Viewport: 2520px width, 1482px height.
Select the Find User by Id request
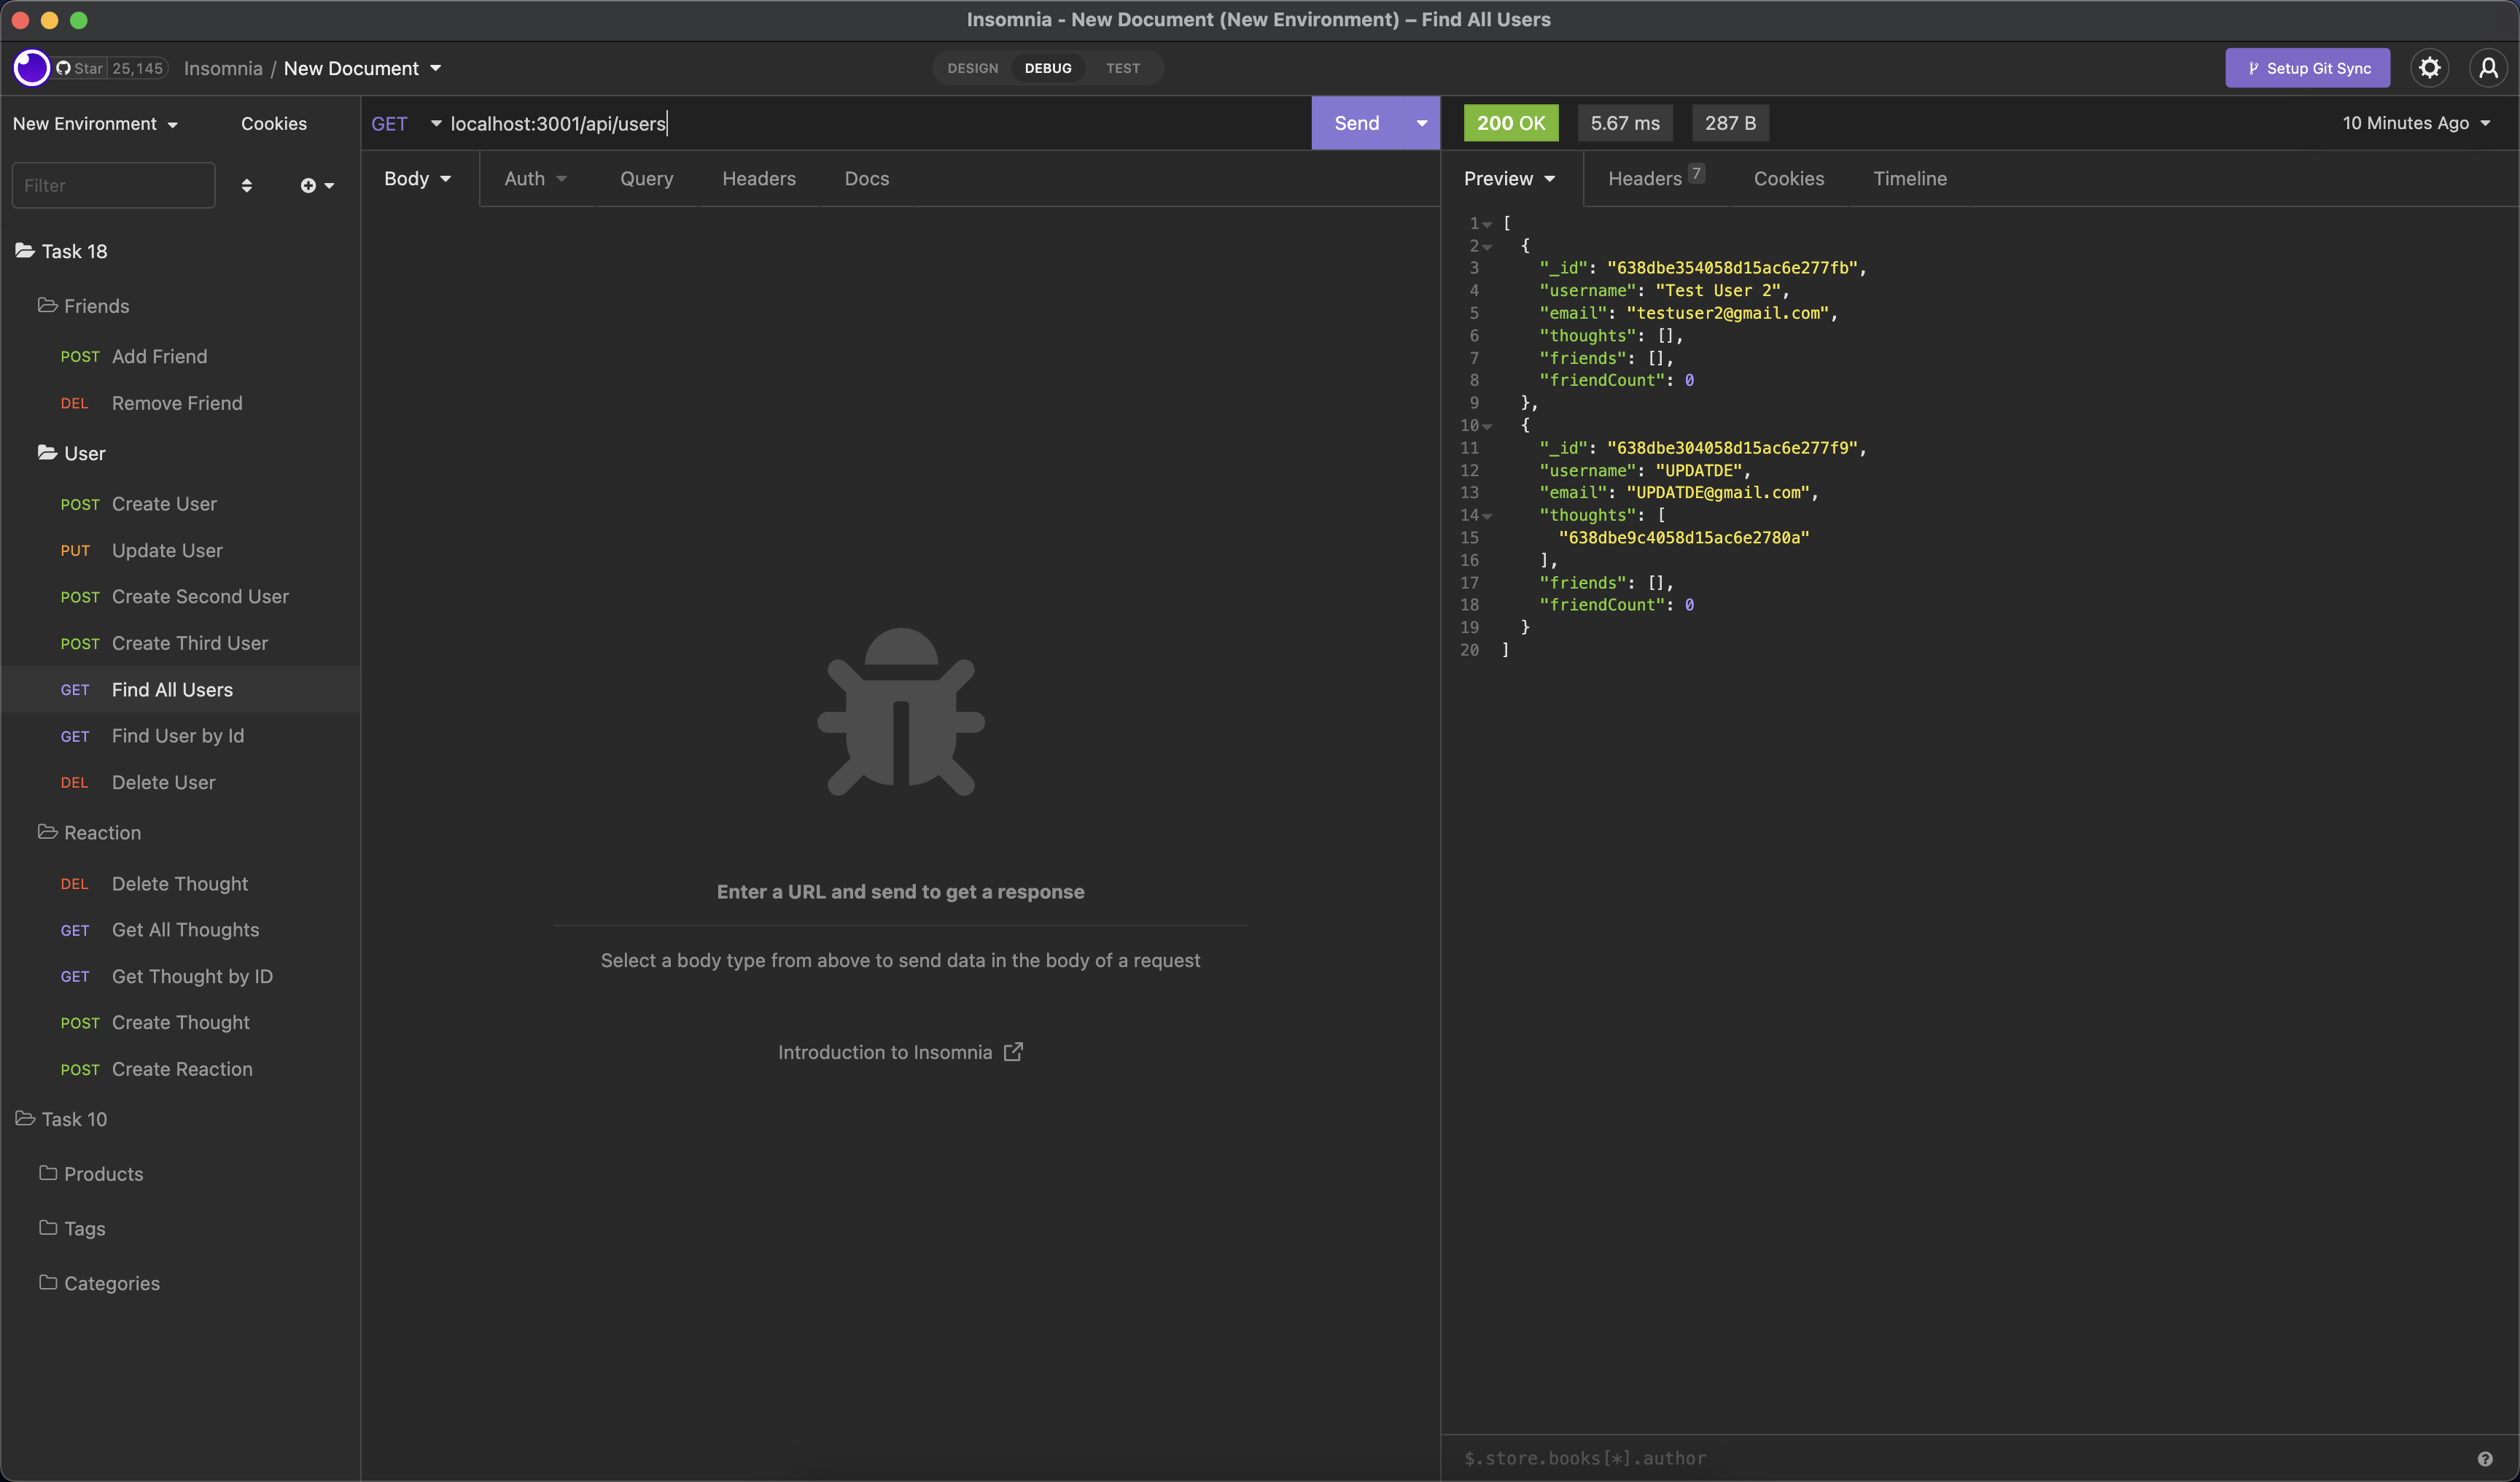coord(177,735)
